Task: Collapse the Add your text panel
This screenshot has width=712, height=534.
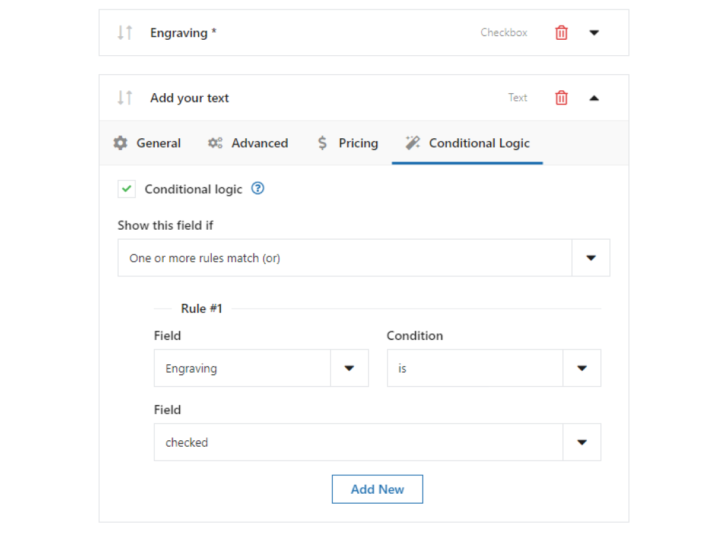Action: [x=594, y=98]
